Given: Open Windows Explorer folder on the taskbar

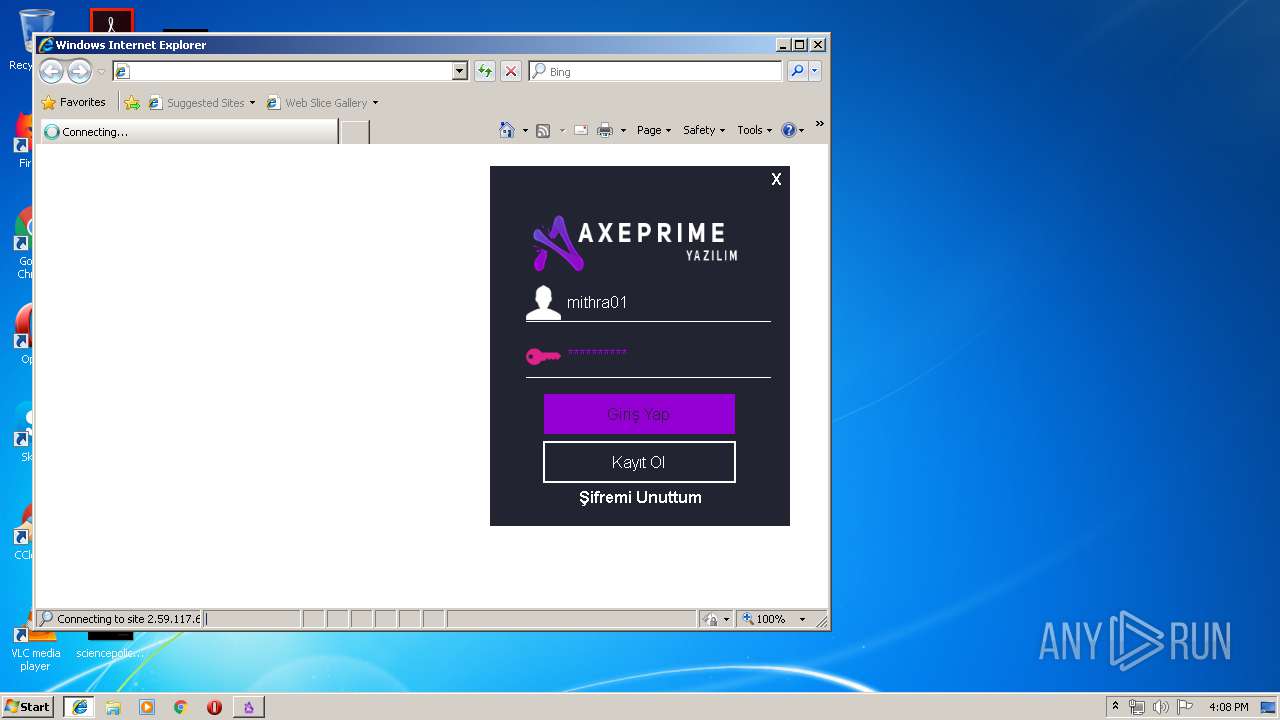Looking at the screenshot, I should point(113,707).
